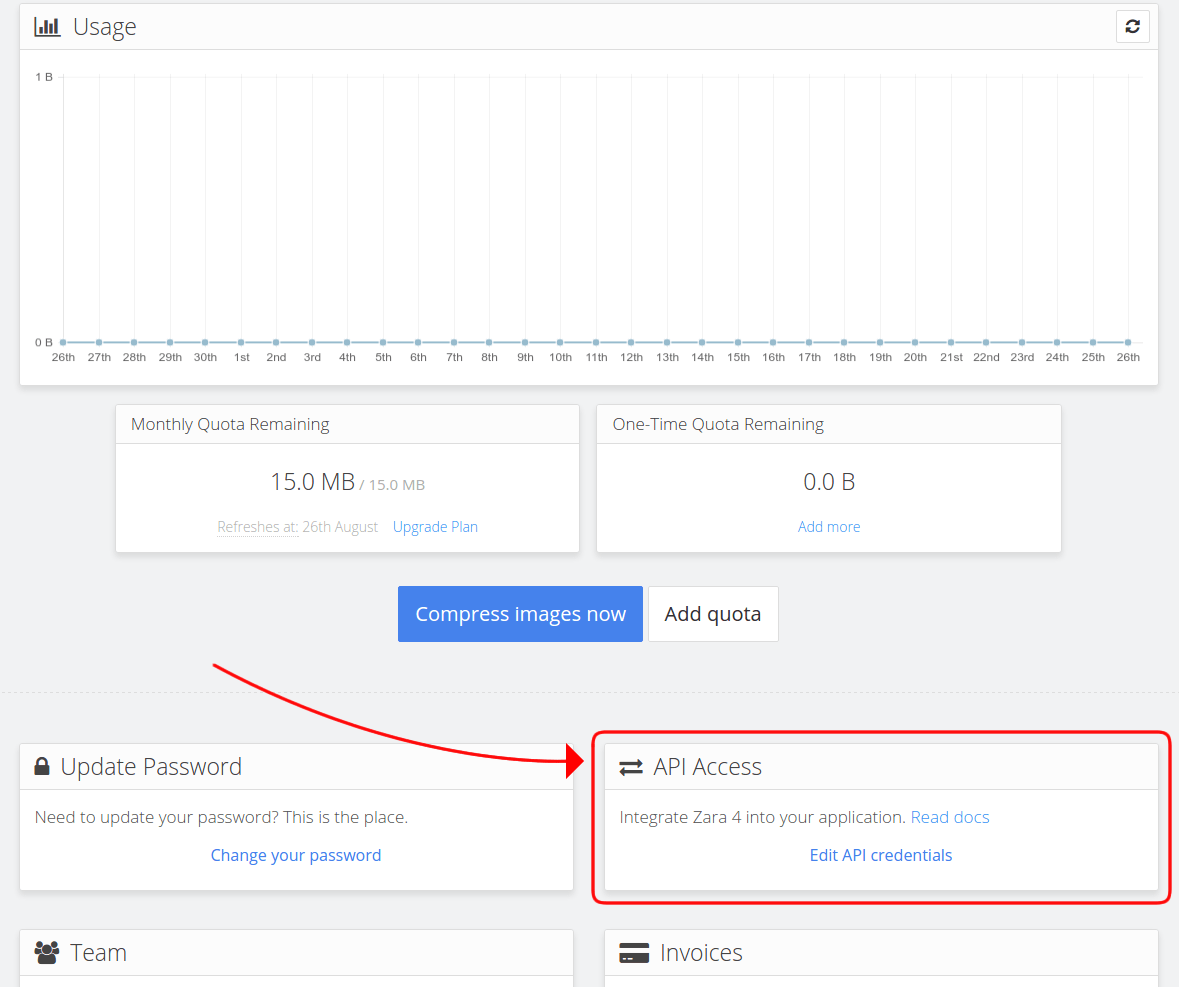Click the API Access heading

(708, 767)
